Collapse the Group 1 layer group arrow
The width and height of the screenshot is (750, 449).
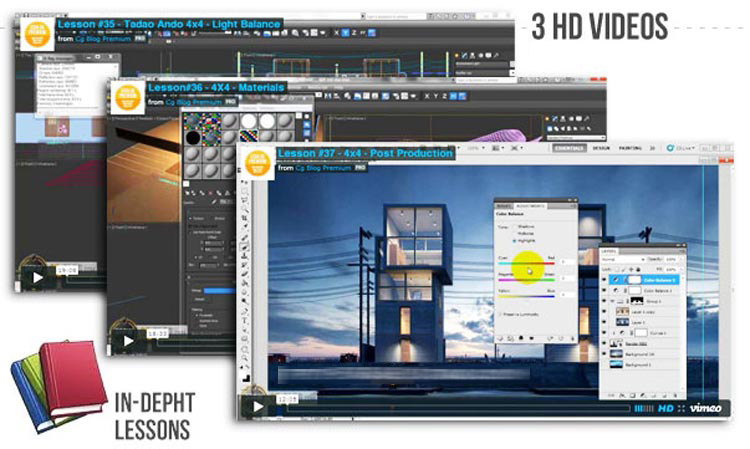pos(613,301)
